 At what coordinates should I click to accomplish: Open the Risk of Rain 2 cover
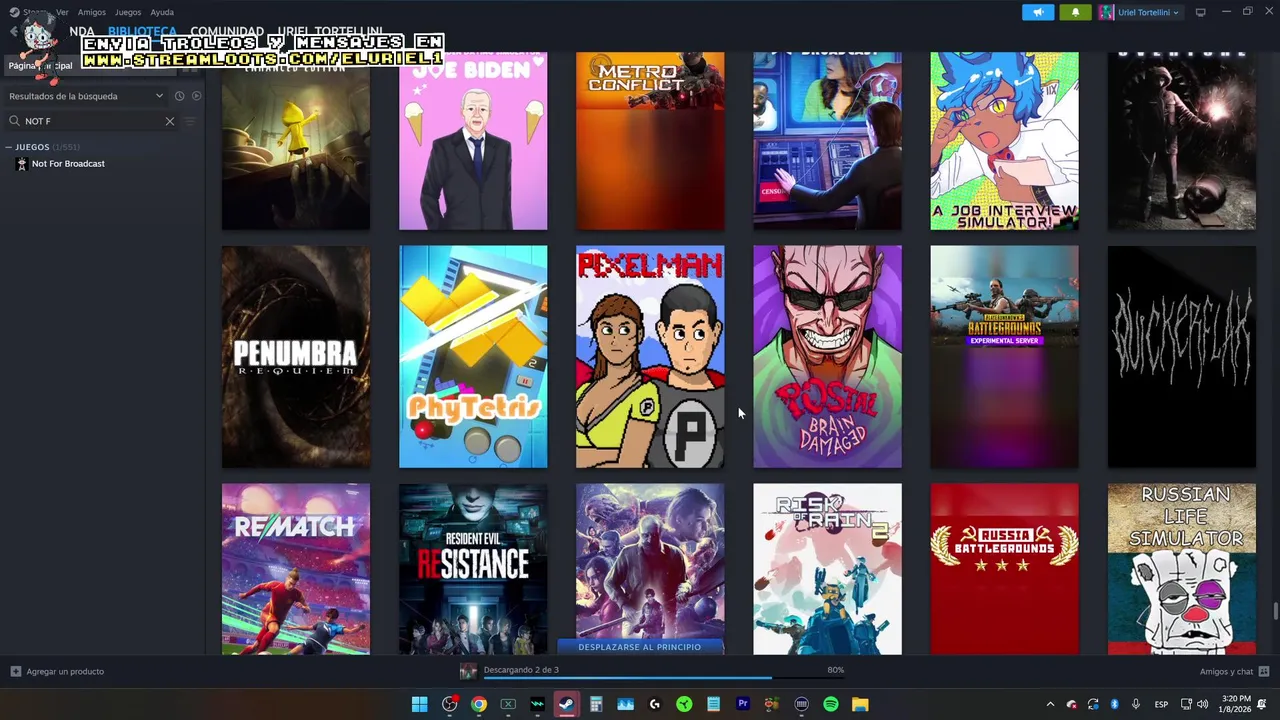[827, 569]
